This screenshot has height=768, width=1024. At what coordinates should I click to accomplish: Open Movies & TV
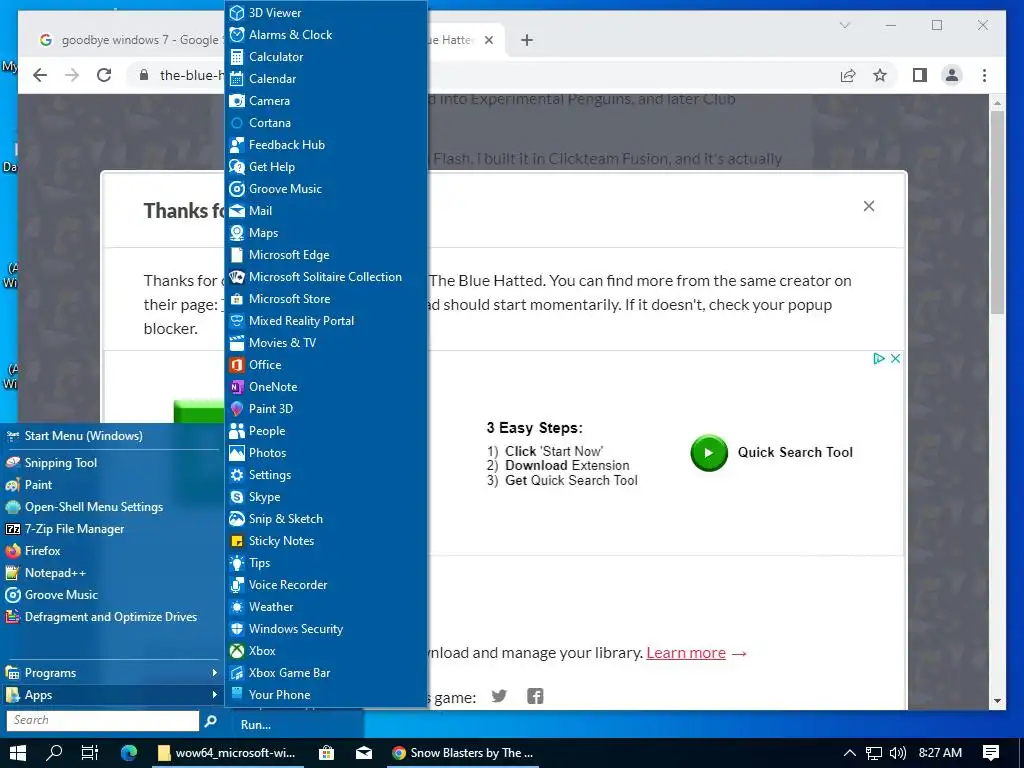[327, 343]
